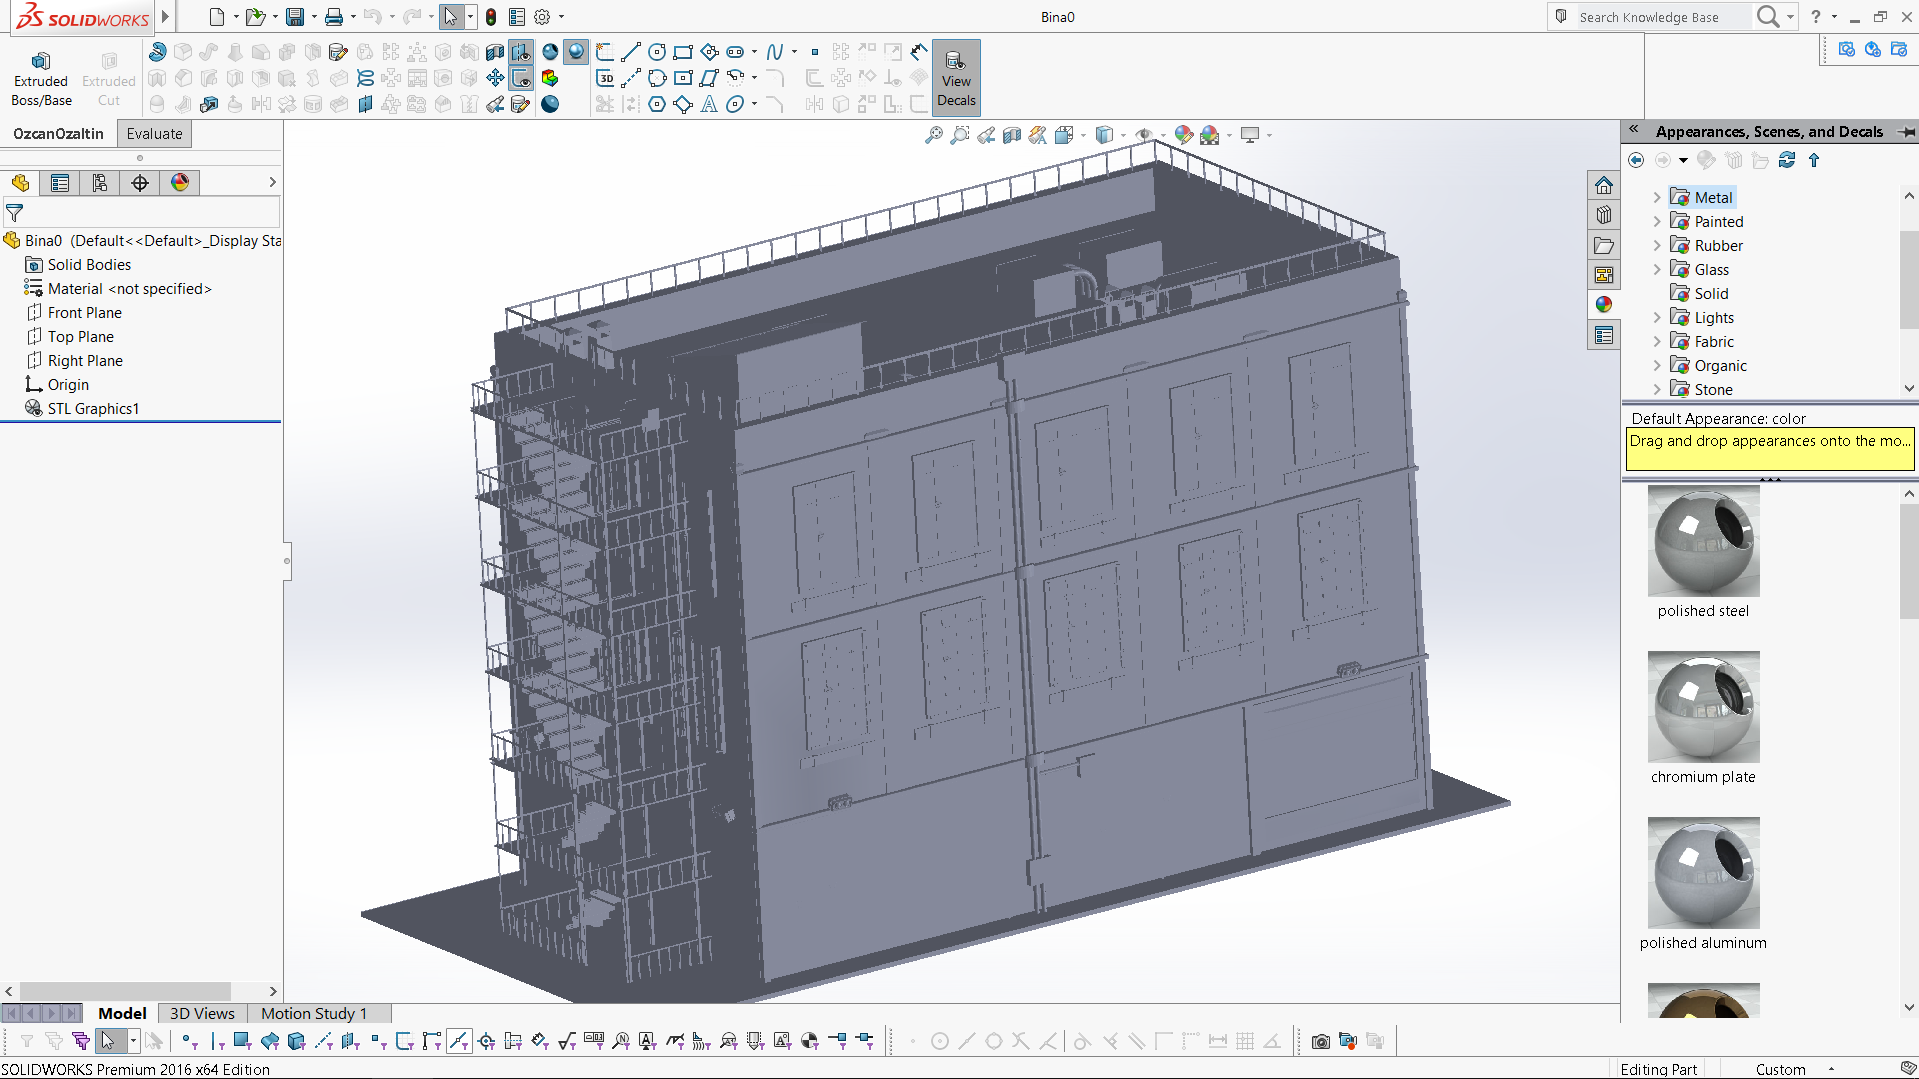This screenshot has height=1079, width=1919.
Task: Switch to the Motion Study 1 tab
Action: (314, 1014)
